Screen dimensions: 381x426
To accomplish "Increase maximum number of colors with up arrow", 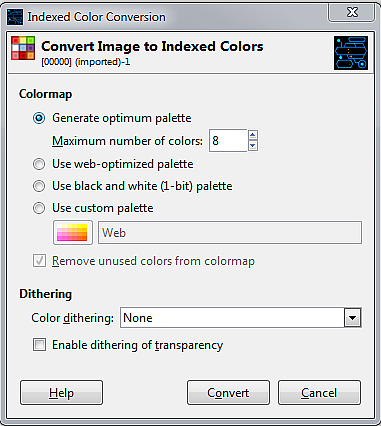I will (x=253, y=135).
